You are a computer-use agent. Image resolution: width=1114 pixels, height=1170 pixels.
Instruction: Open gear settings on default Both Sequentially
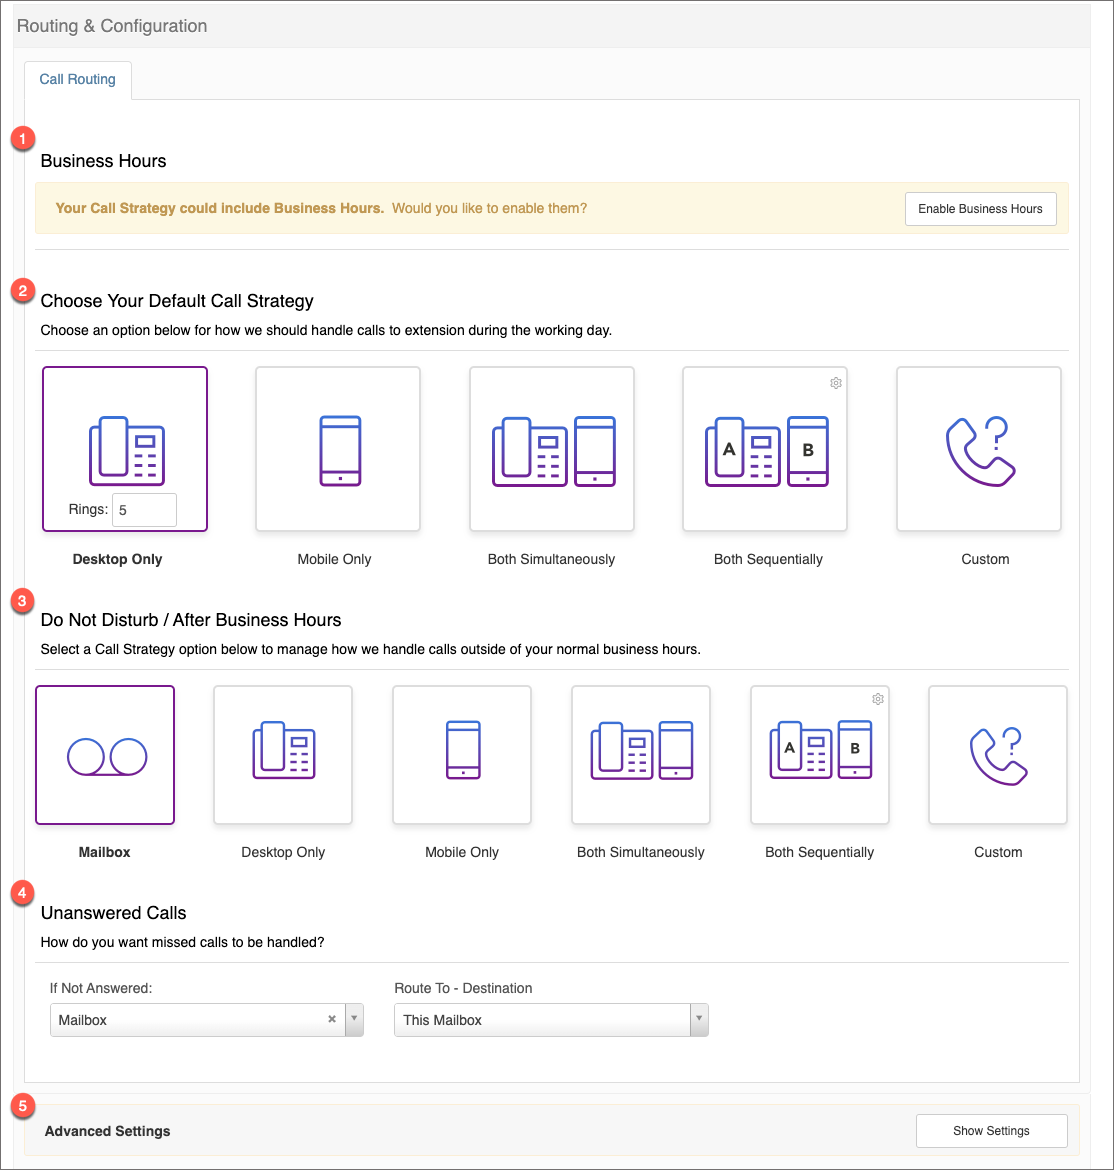[x=836, y=383]
